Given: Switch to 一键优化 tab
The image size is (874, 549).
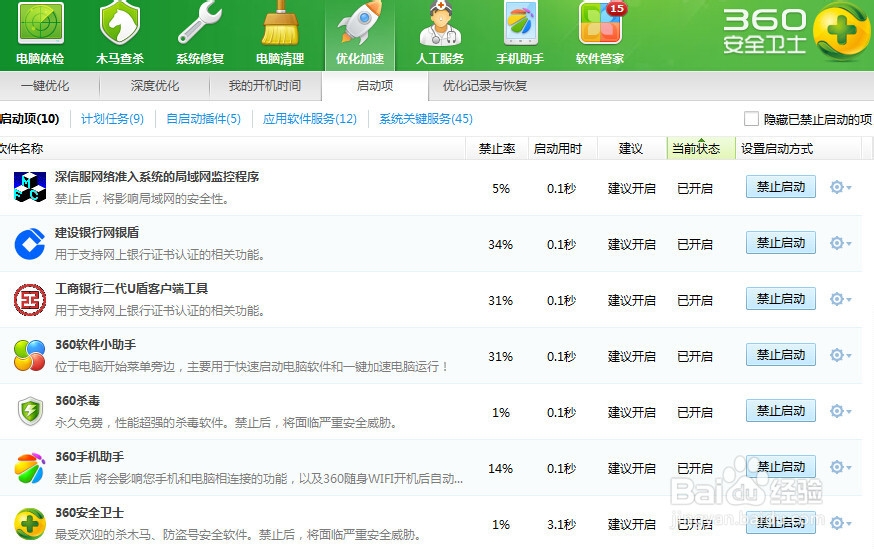Looking at the screenshot, I should (x=45, y=86).
